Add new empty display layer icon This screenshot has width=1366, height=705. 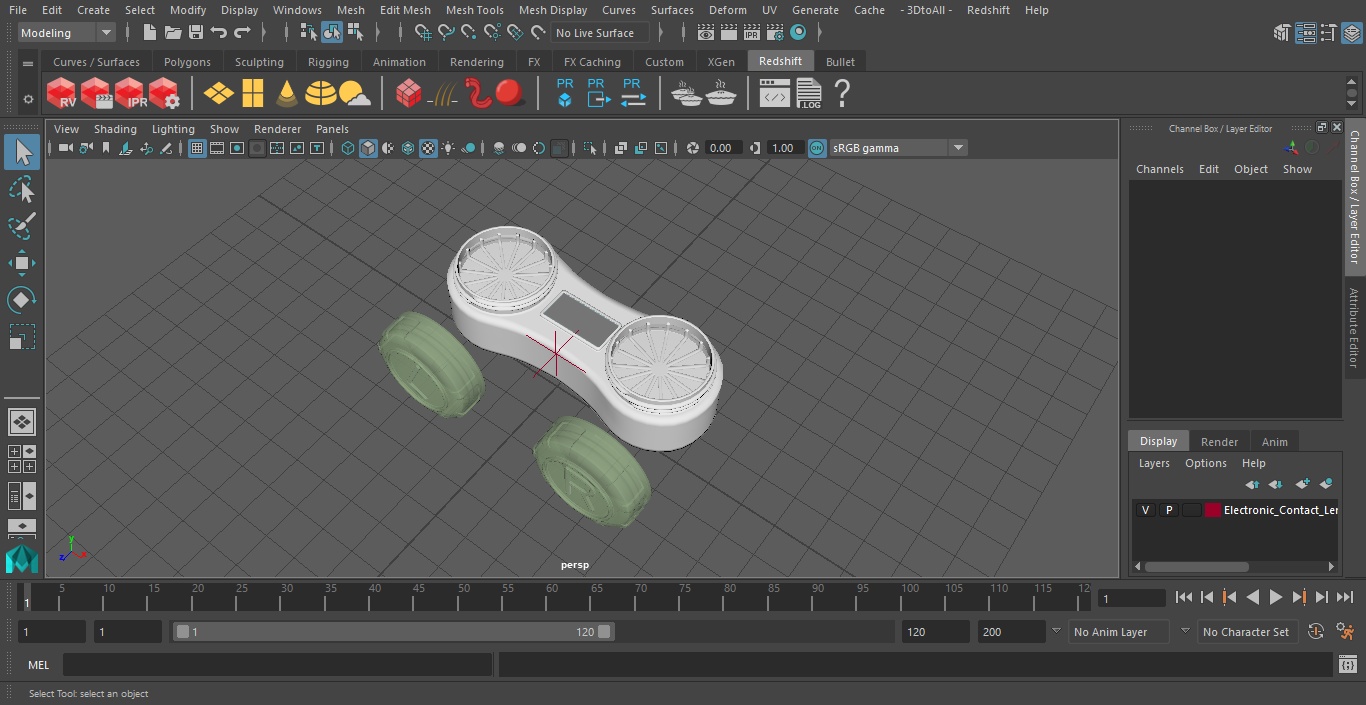1302,484
